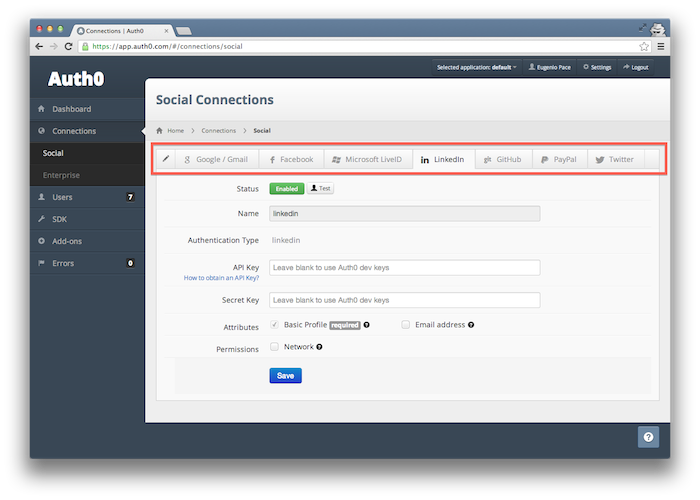The height and width of the screenshot is (500, 700).
Task: Switch to the GitHub tab
Action: [503, 159]
